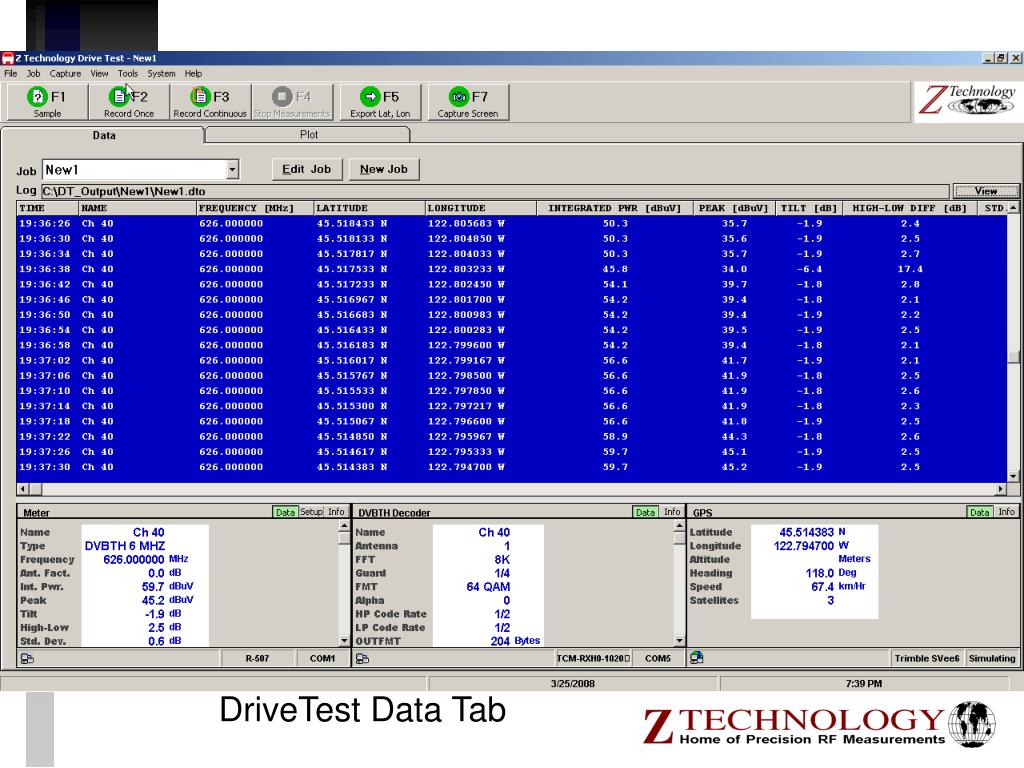Click the 3/25/2008 date in status bar
This screenshot has width=1024, height=768.
click(x=572, y=684)
